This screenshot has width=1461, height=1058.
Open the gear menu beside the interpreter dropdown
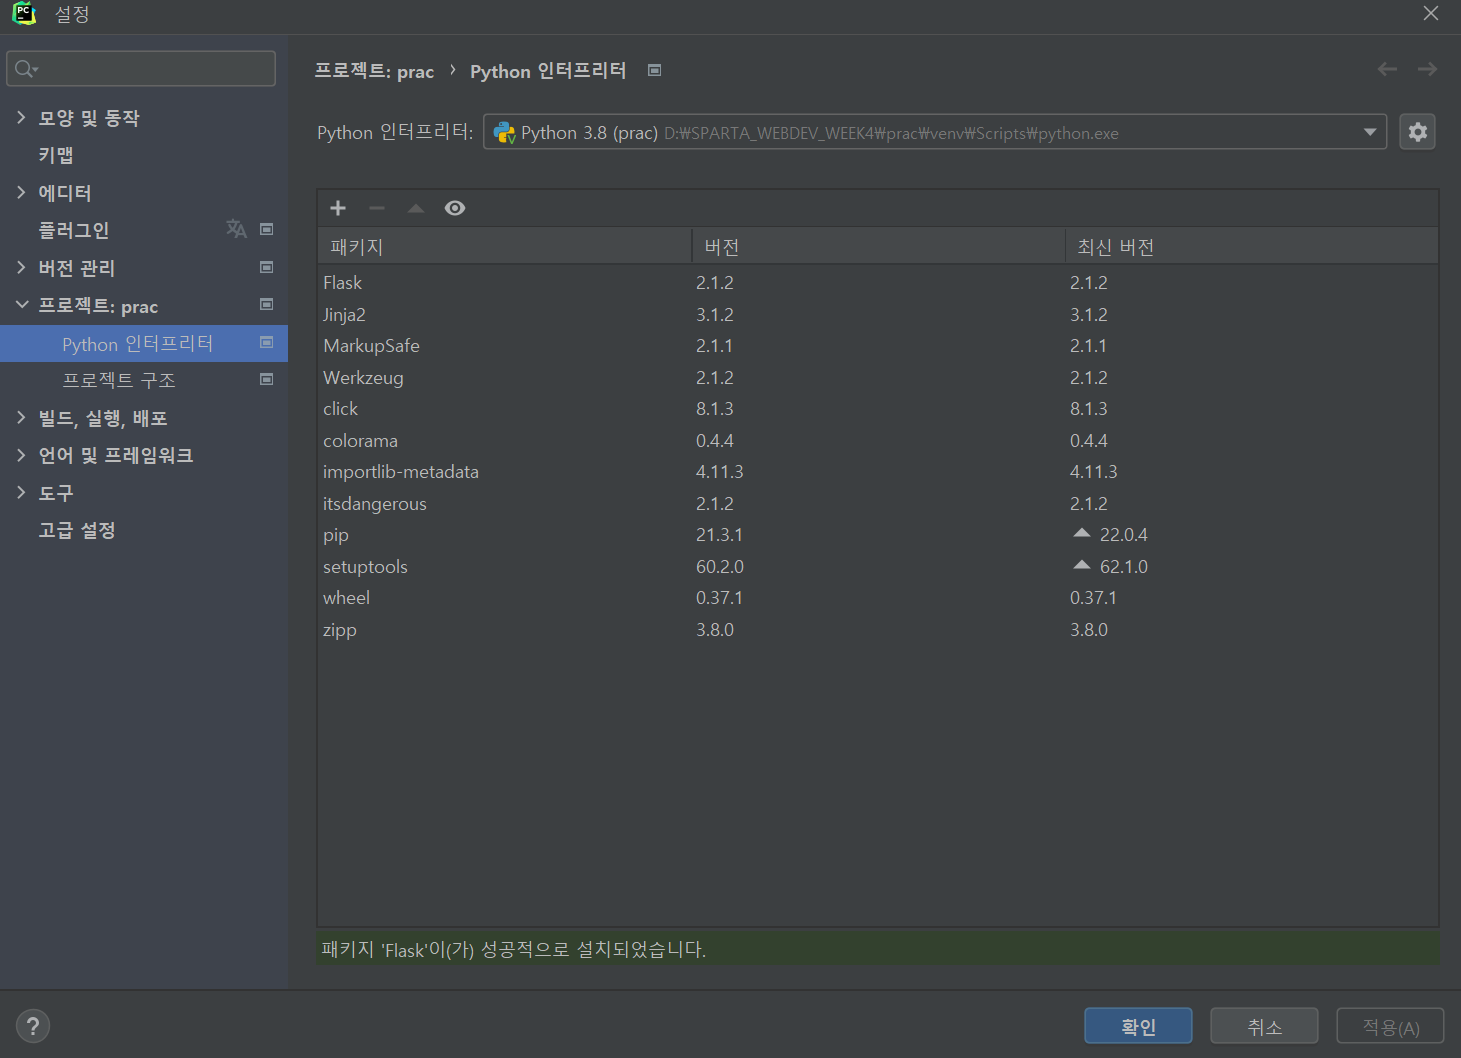coord(1417,132)
